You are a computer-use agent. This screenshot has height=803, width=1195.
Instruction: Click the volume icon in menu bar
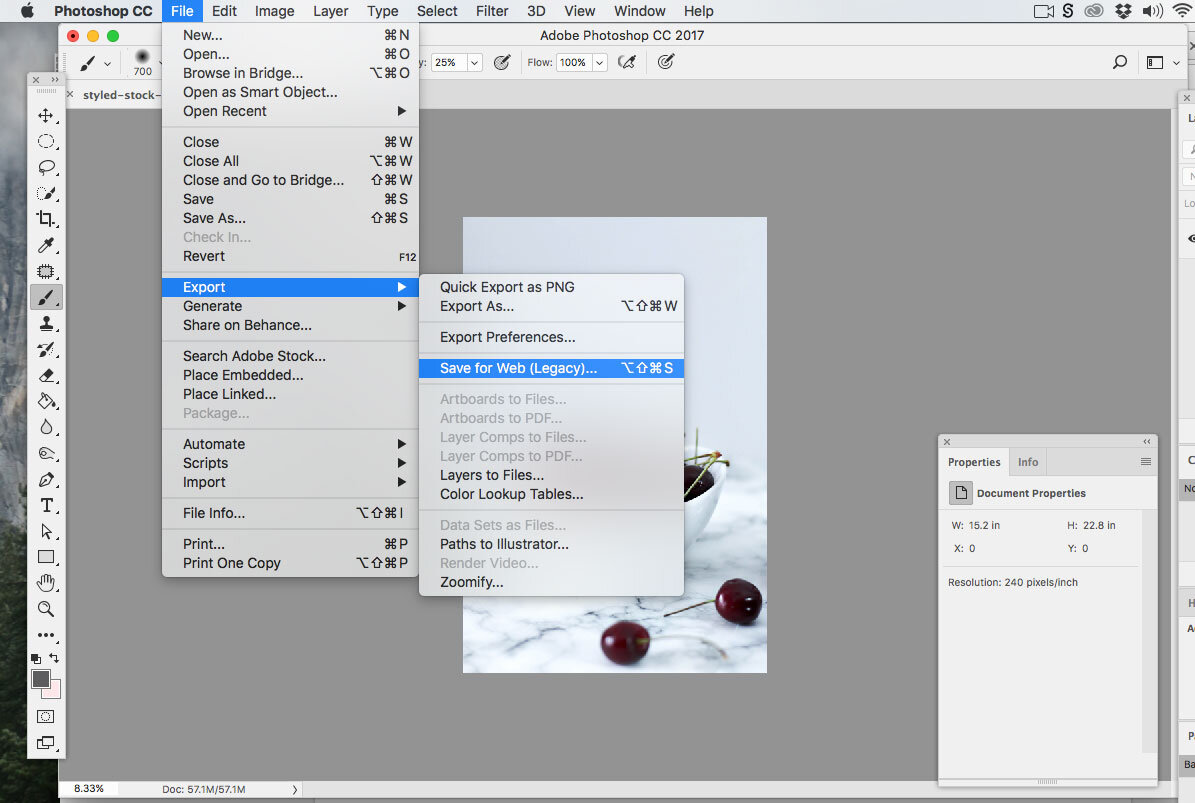[x=1152, y=11]
